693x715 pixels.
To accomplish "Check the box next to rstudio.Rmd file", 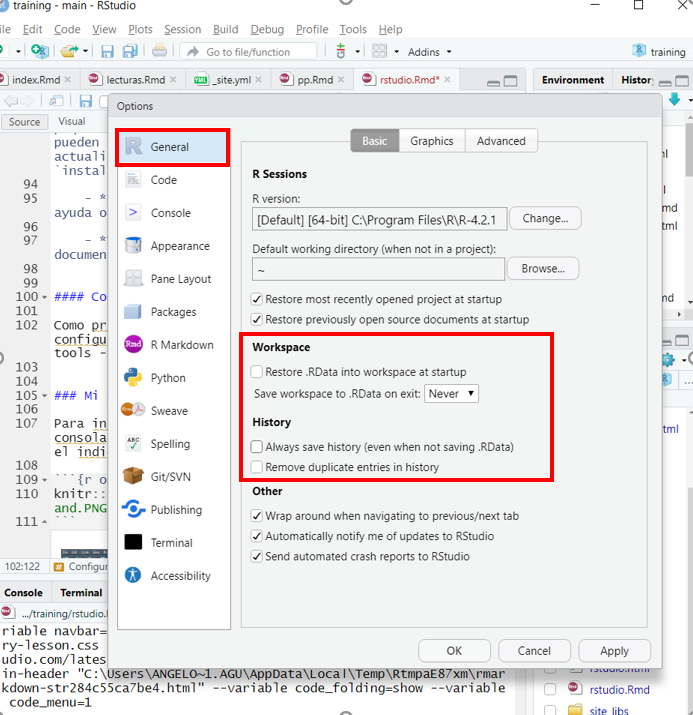I will (550, 689).
